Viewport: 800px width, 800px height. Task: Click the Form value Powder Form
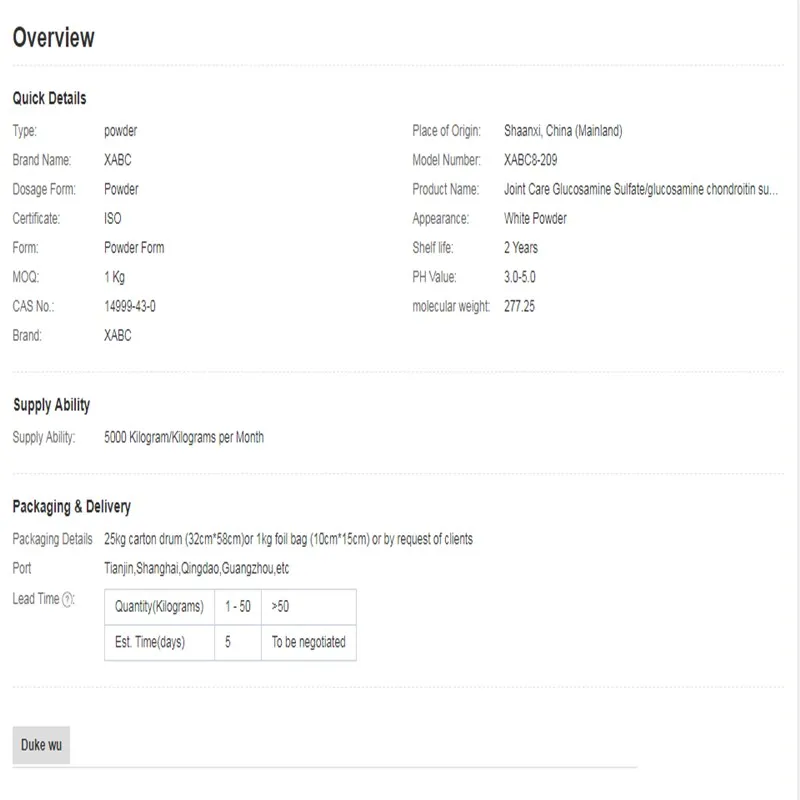pyautogui.click(x=134, y=248)
